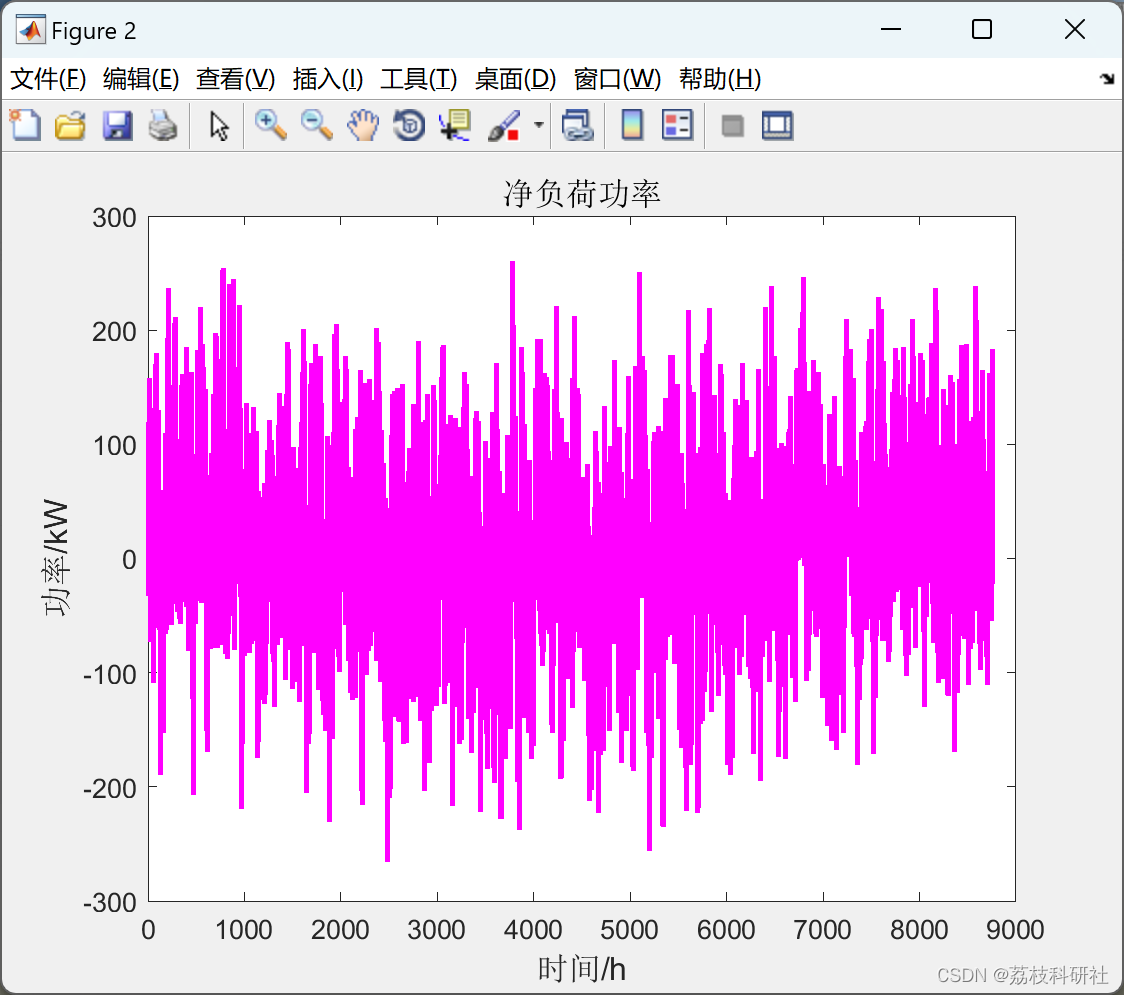Toggle the Edit Plot arrow tool
Screen dimensions: 1124x995
pyautogui.click(x=219, y=126)
